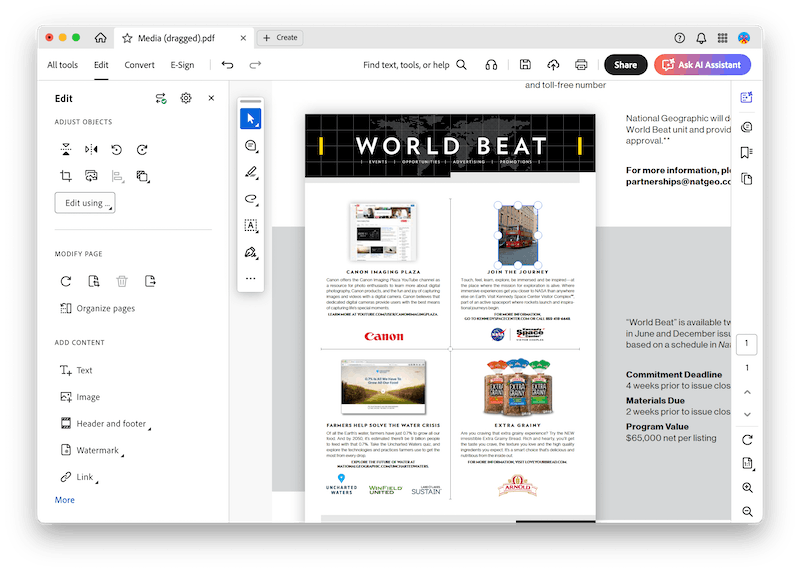The width and height of the screenshot is (800, 572).
Task: Open the Watermark dropdown
Action: 92,450
